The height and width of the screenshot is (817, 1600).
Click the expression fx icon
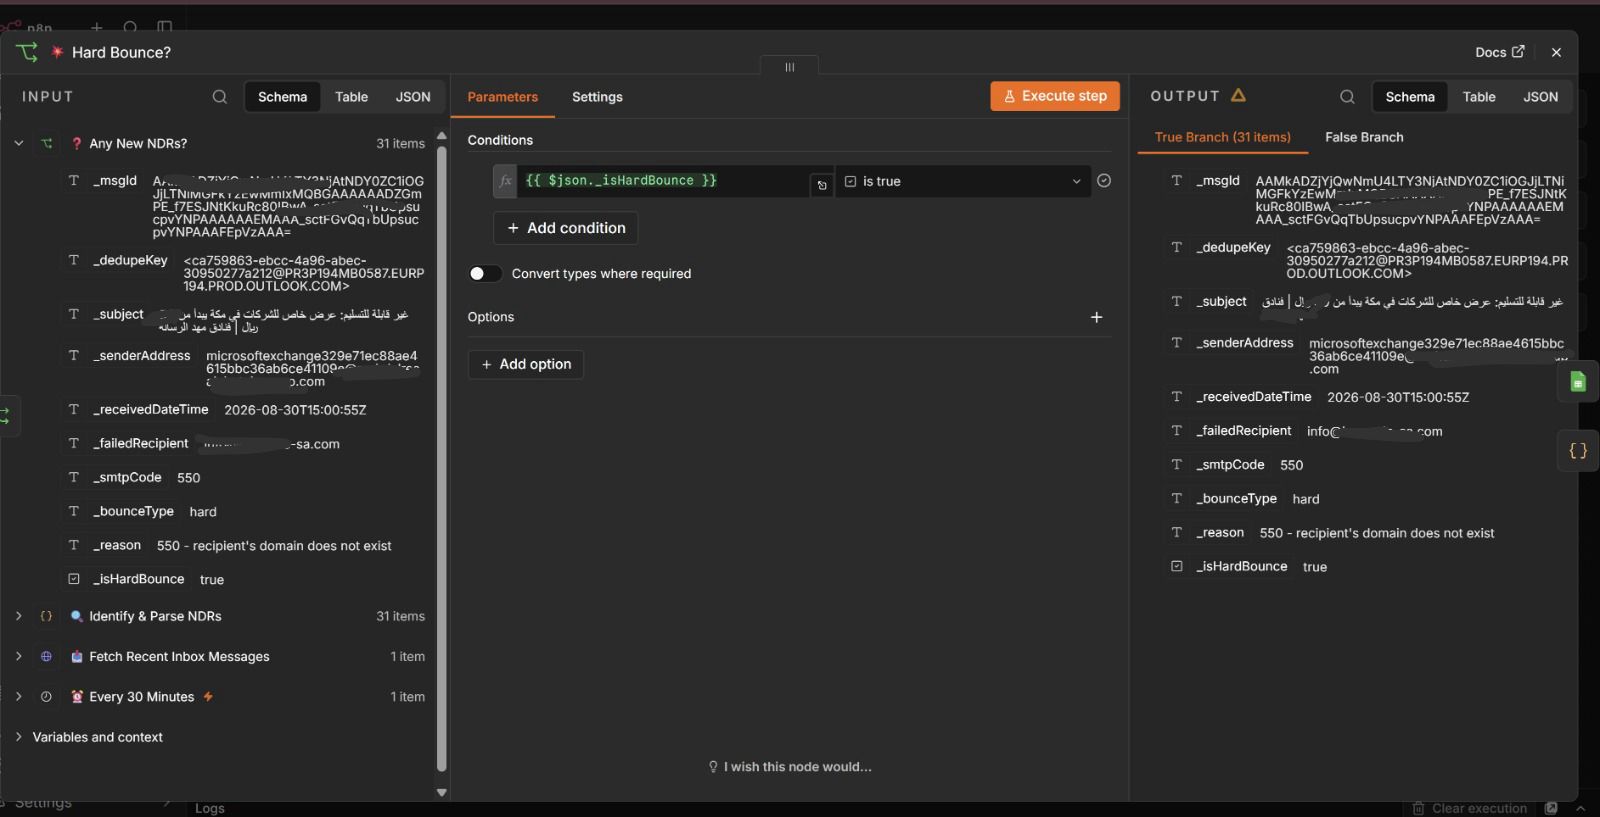point(505,181)
